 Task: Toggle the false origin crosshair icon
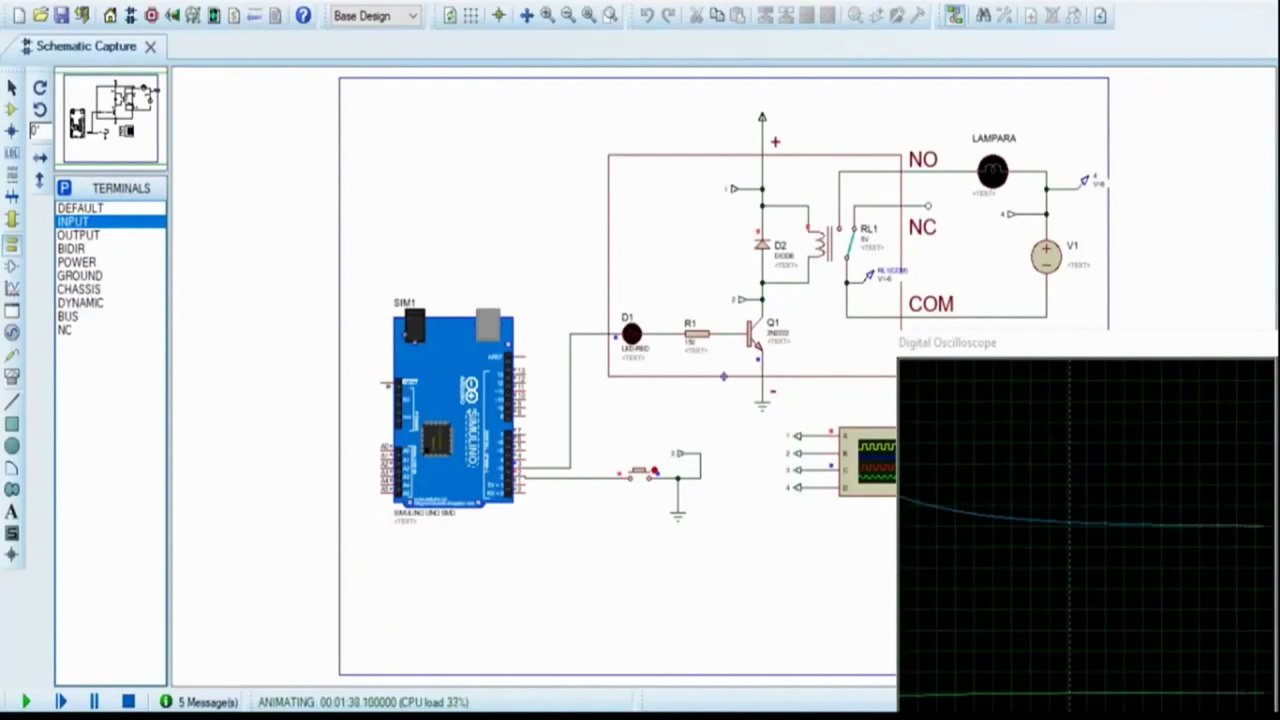498,16
